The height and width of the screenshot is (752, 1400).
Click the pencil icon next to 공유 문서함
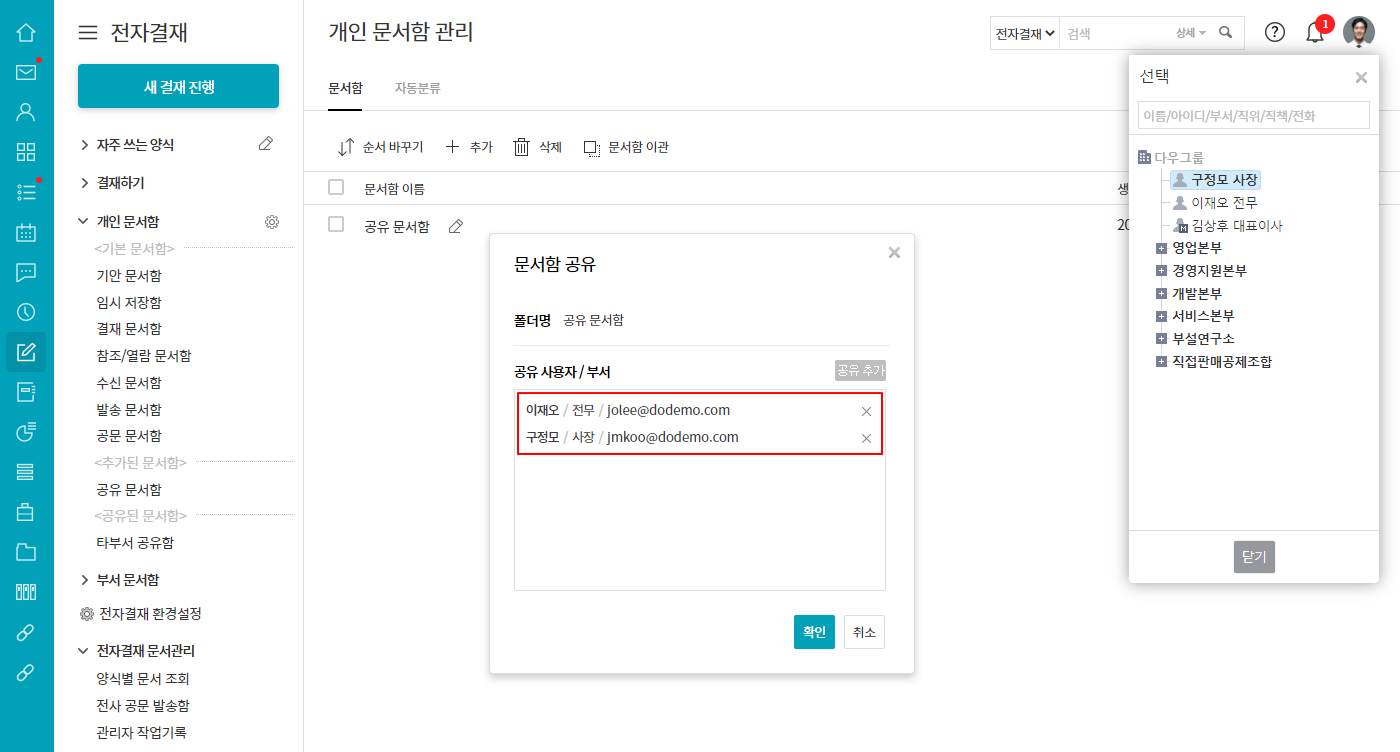point(456,226)
